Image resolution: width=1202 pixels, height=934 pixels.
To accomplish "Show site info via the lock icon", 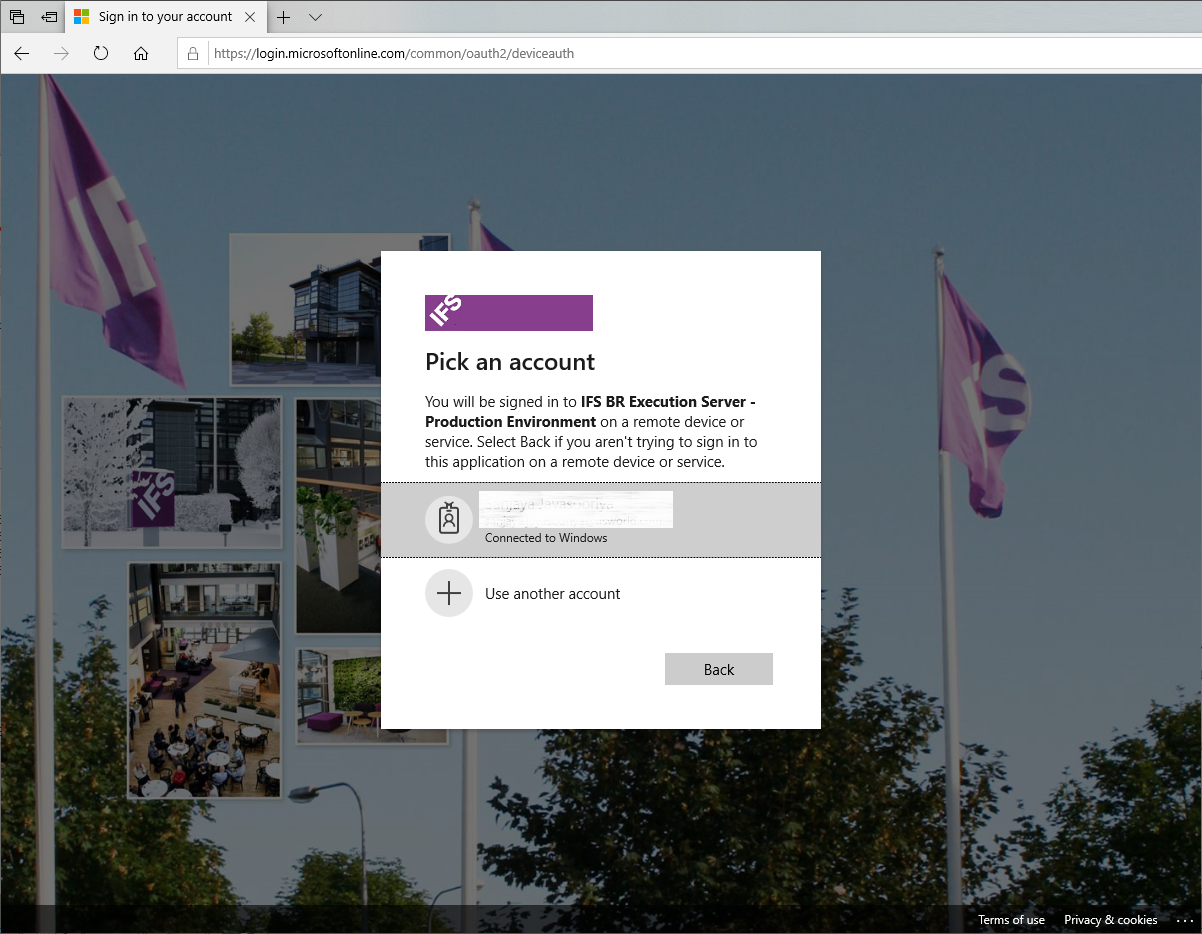I will (194, 54).
